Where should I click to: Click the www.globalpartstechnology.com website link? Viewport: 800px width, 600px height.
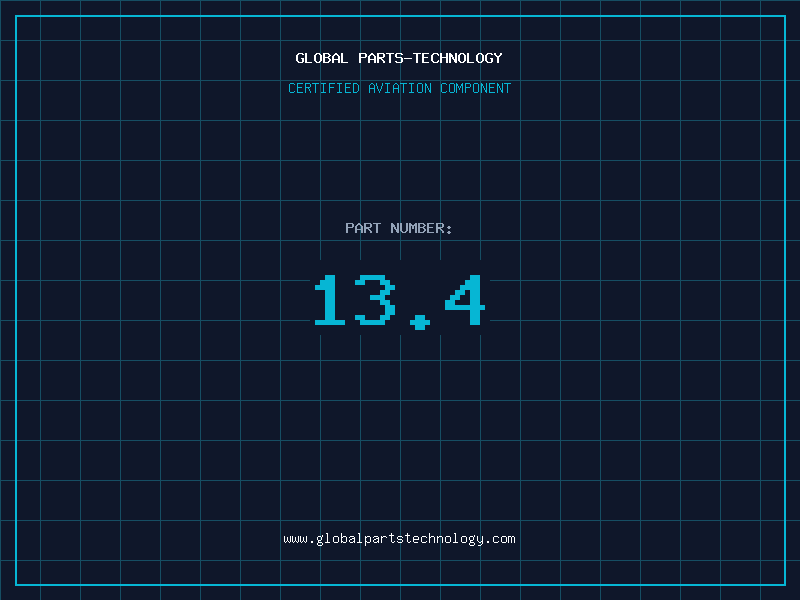[x=399, y=539]
